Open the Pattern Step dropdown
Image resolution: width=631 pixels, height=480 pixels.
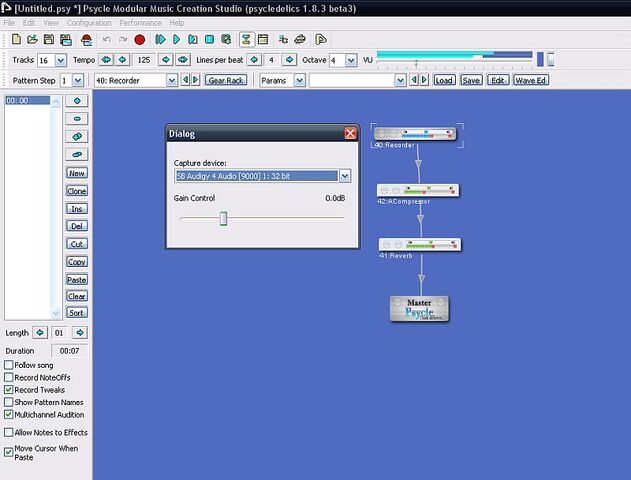pyautogui.click(x=78, y=80)
